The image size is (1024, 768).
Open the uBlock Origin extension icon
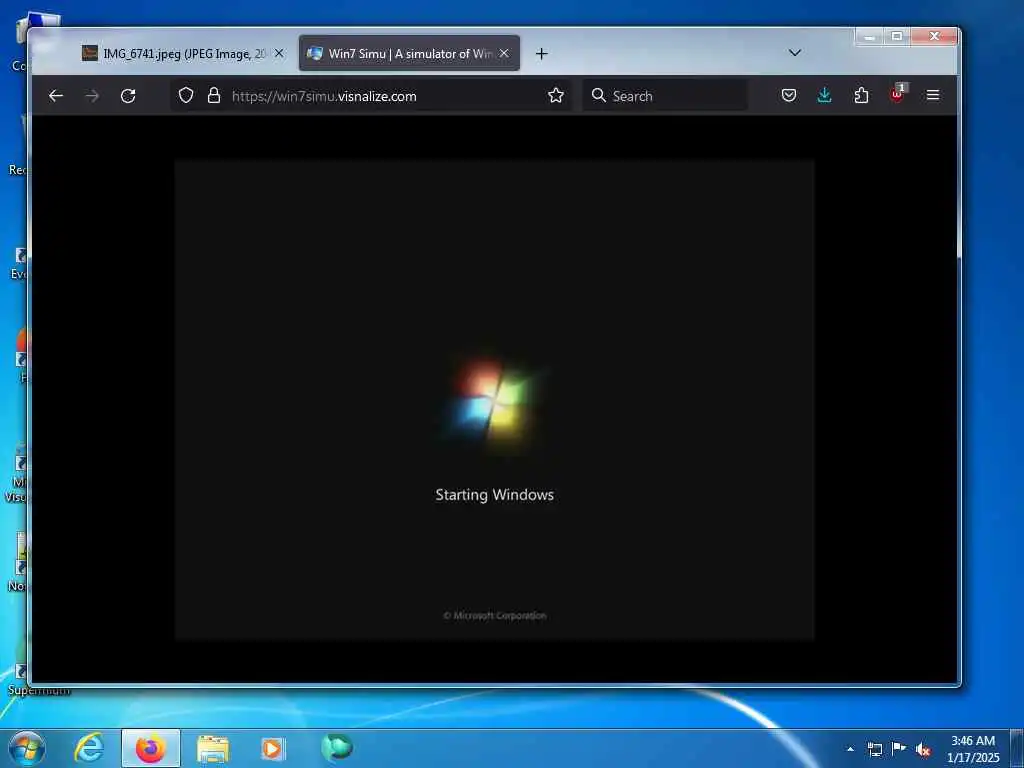point(897,94)
